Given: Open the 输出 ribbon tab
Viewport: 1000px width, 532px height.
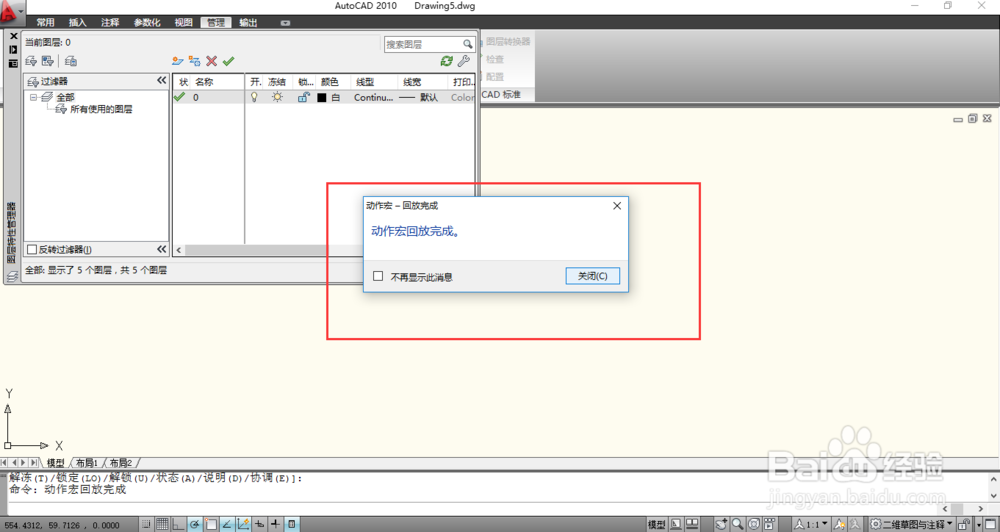Looking at the screenshot, I should [x=248, y=22].
